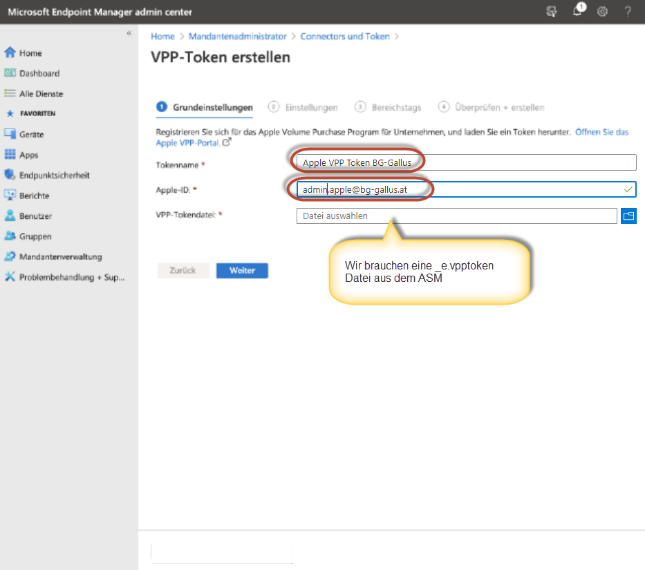This screenshot has height=570, width=645.
Task: Open Geräte in the sidebar
Action: coord(31,134)
